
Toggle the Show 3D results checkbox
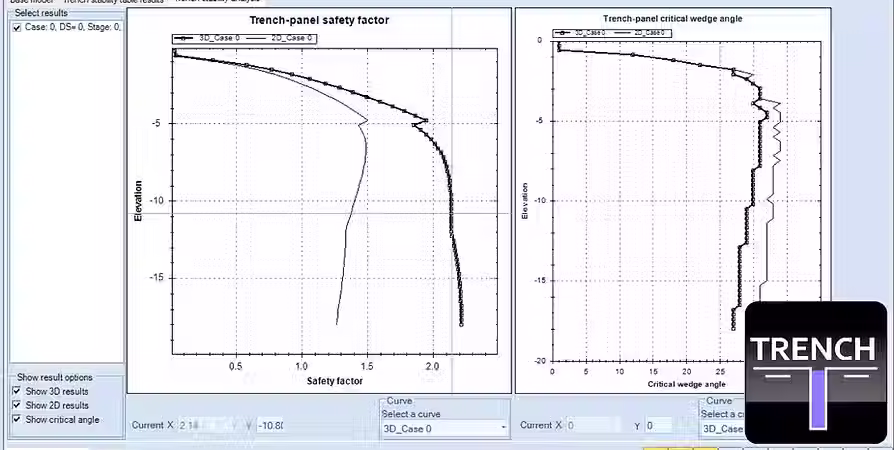pyautogui.click(x=17, y=391)
